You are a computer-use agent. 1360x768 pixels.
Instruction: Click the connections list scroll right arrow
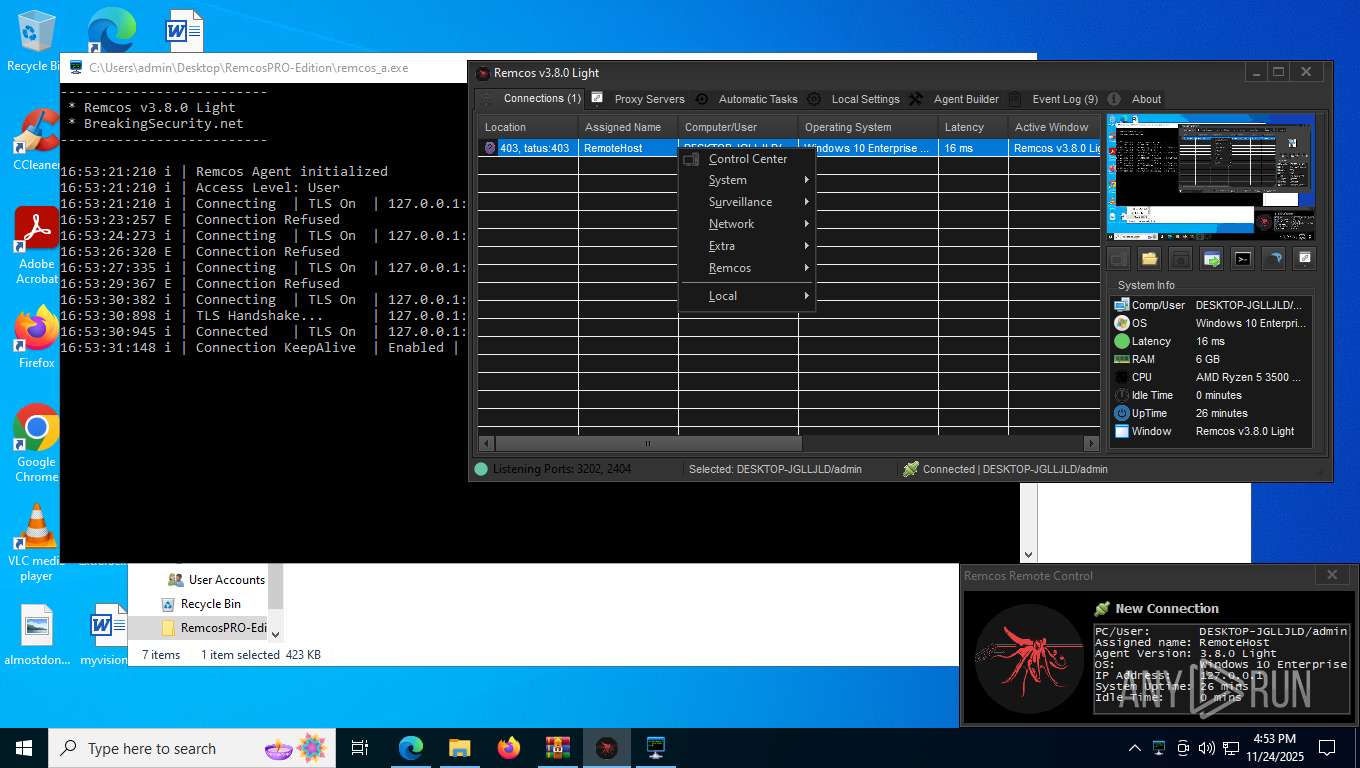pyautogui.click(x=1091, y=443)
